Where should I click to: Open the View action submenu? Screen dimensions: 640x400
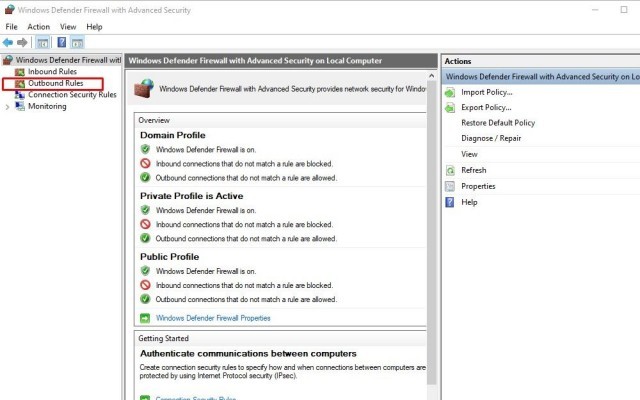click(469, 154)
